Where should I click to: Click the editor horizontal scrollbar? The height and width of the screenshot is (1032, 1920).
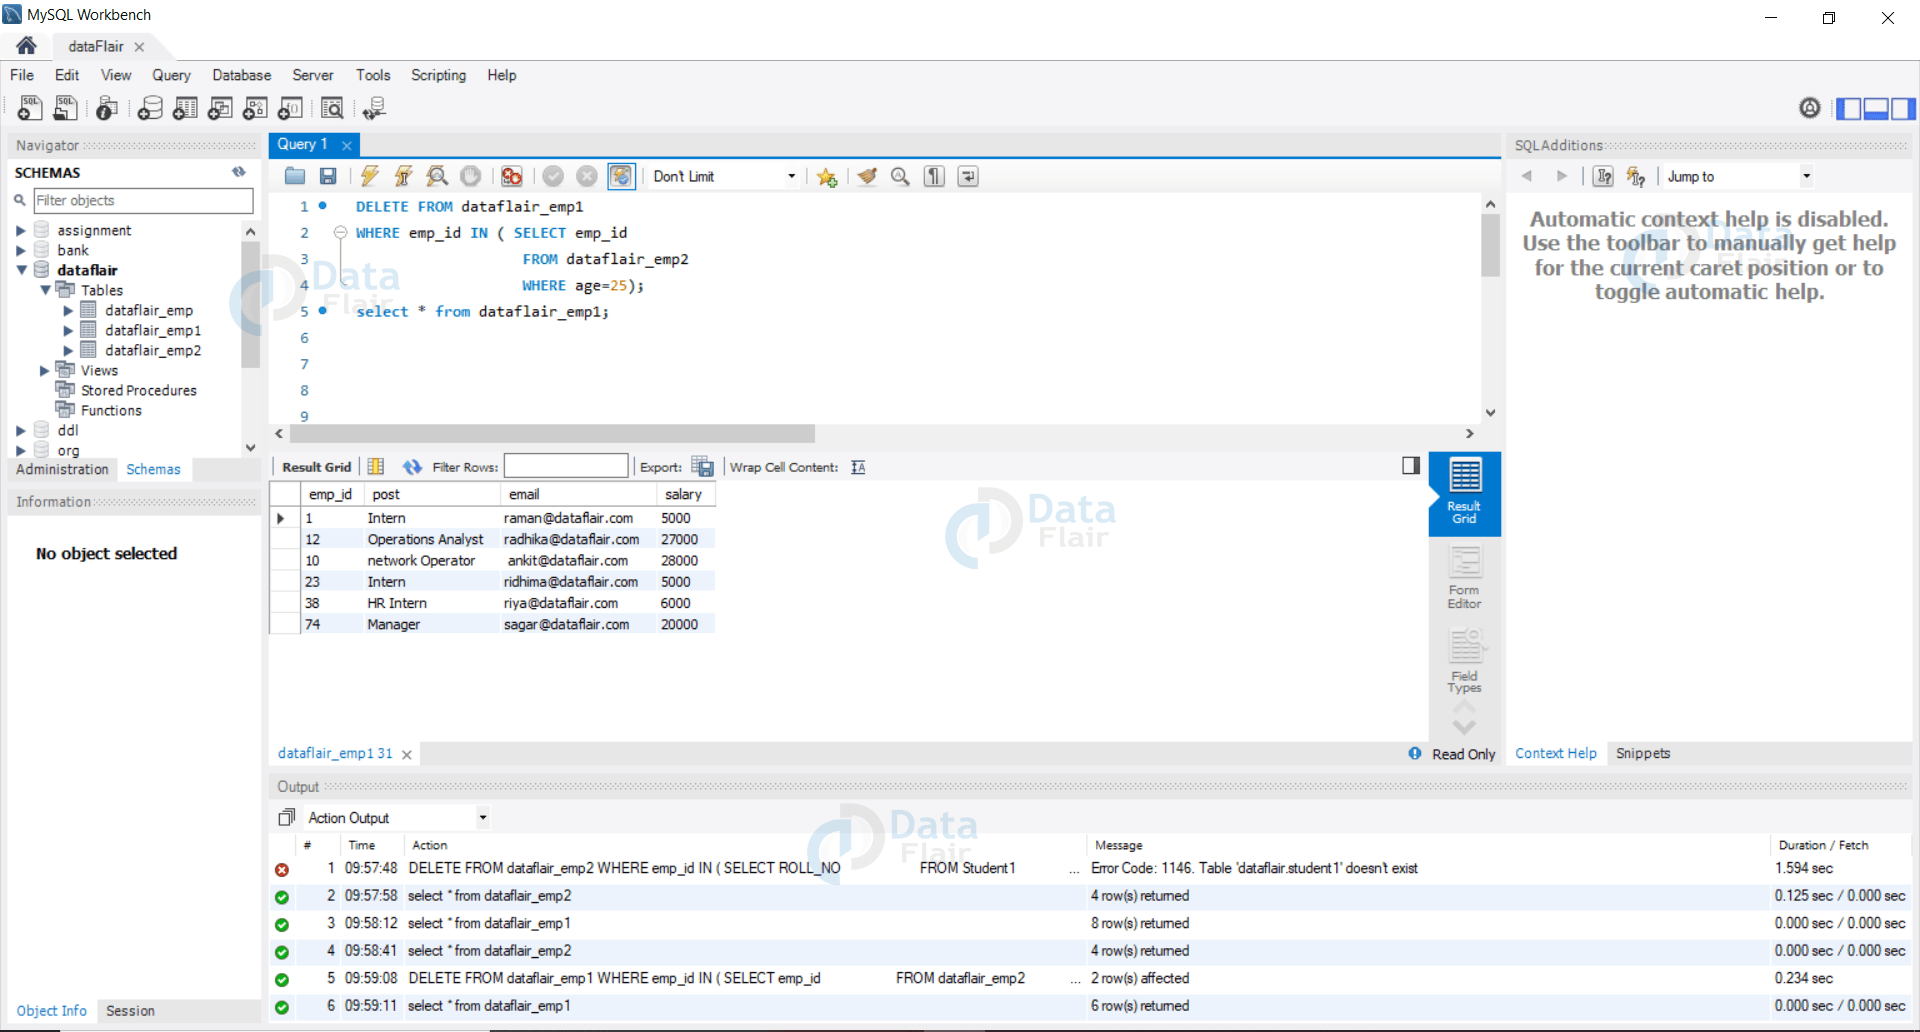(x=552, y=433)
